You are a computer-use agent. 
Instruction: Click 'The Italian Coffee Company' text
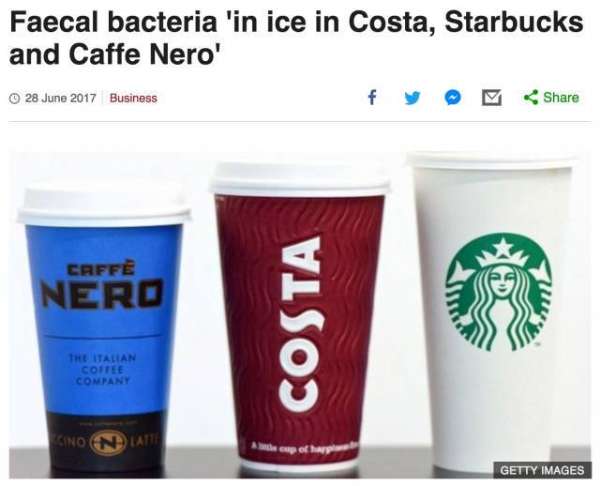(102, 370)
